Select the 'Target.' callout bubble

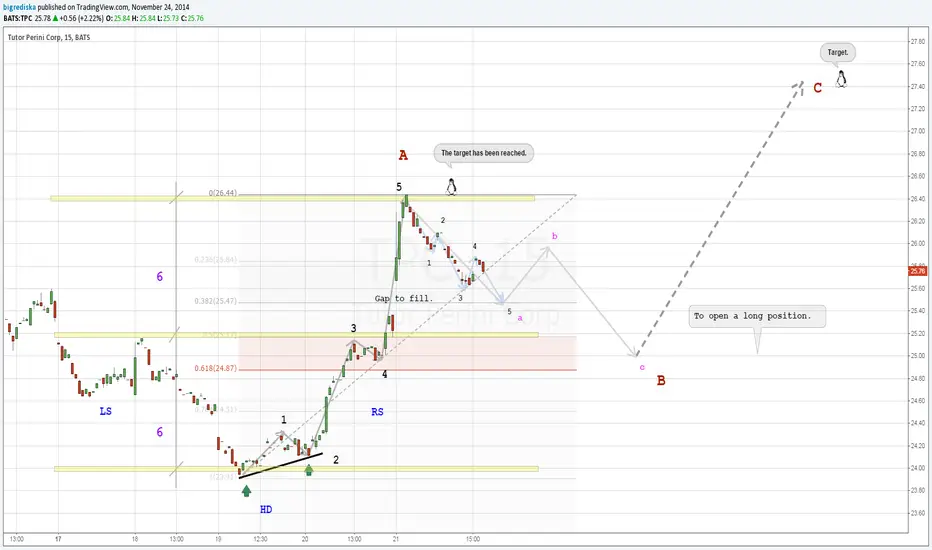[x=838, y=52]
